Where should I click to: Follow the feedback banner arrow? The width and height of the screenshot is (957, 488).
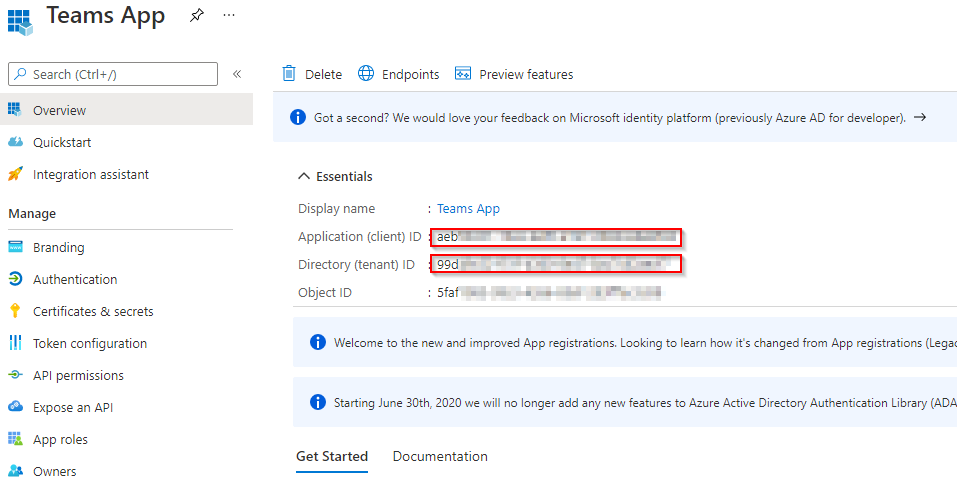point(920,117)
